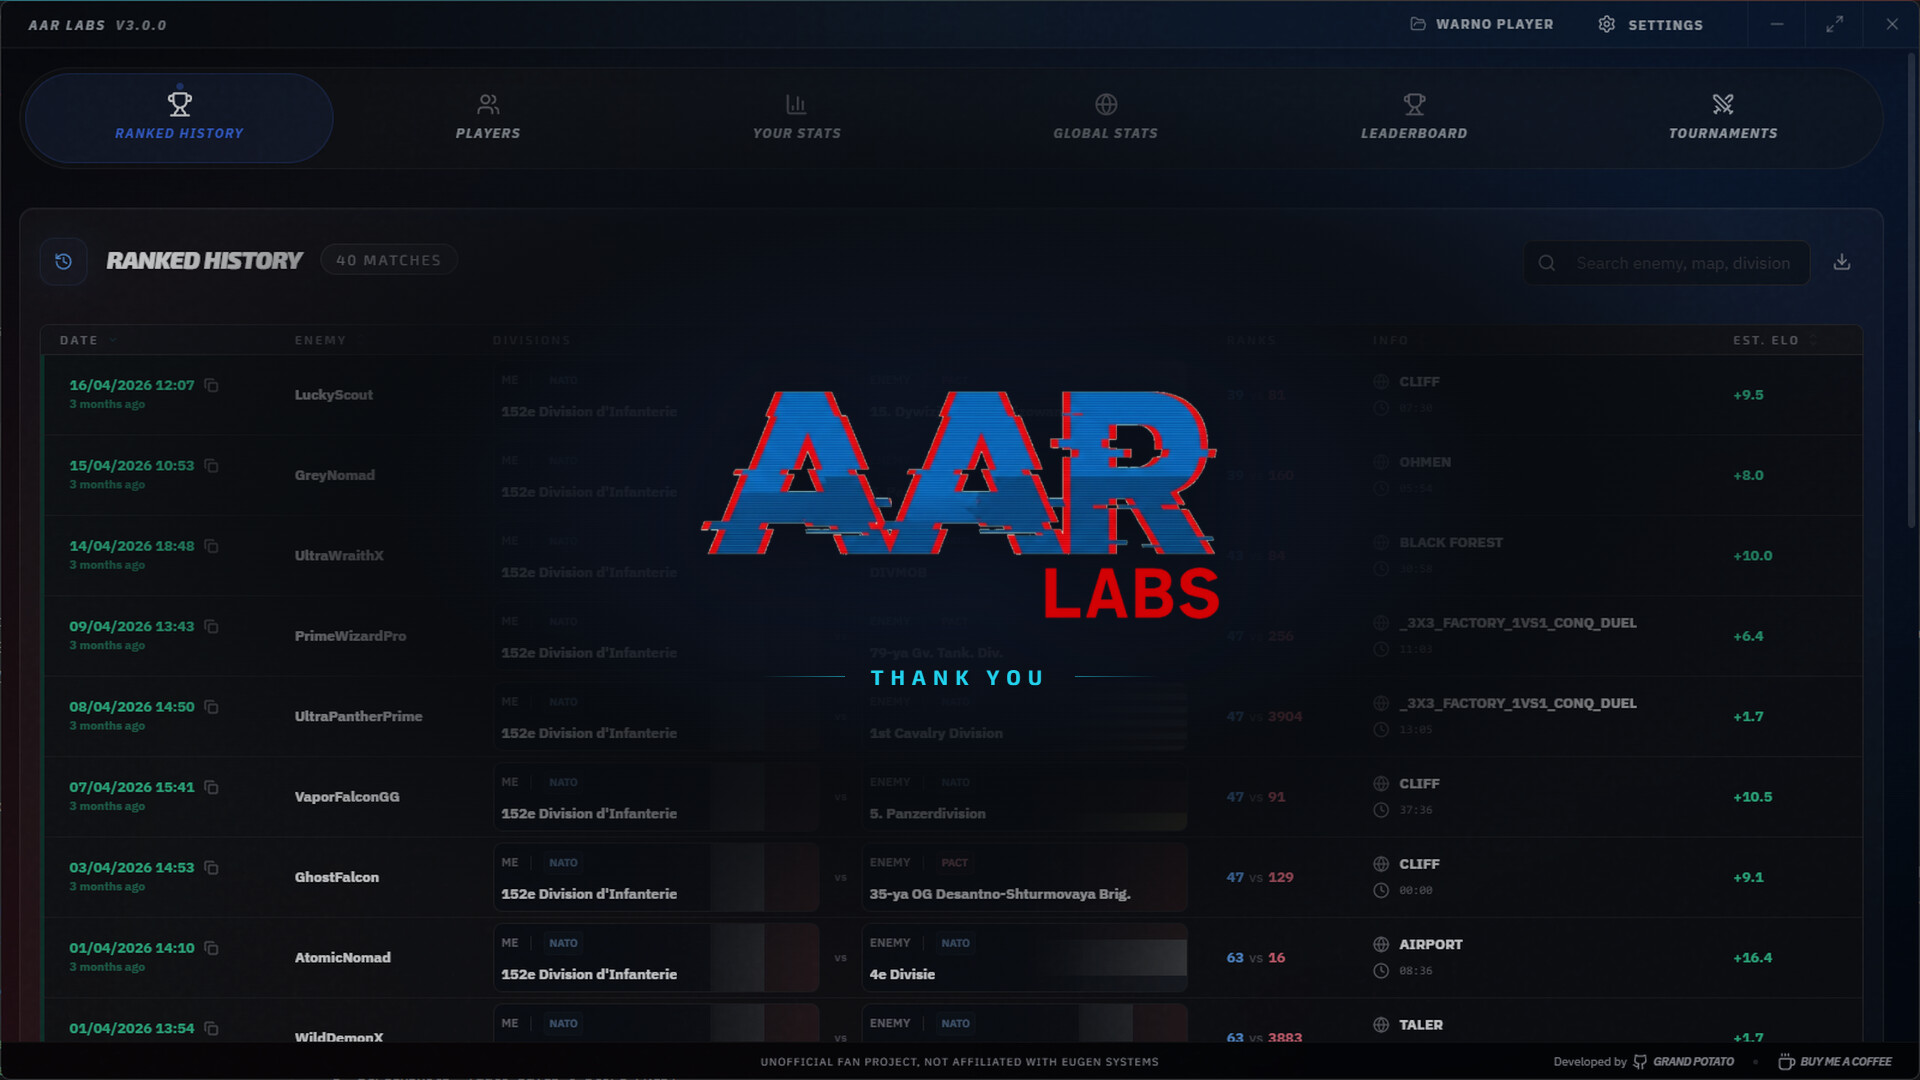This screenshot has width=1920, height=1080.
Task: Copy the 01/04/2026 14:10 match entry
Action: tap(211, 948)
